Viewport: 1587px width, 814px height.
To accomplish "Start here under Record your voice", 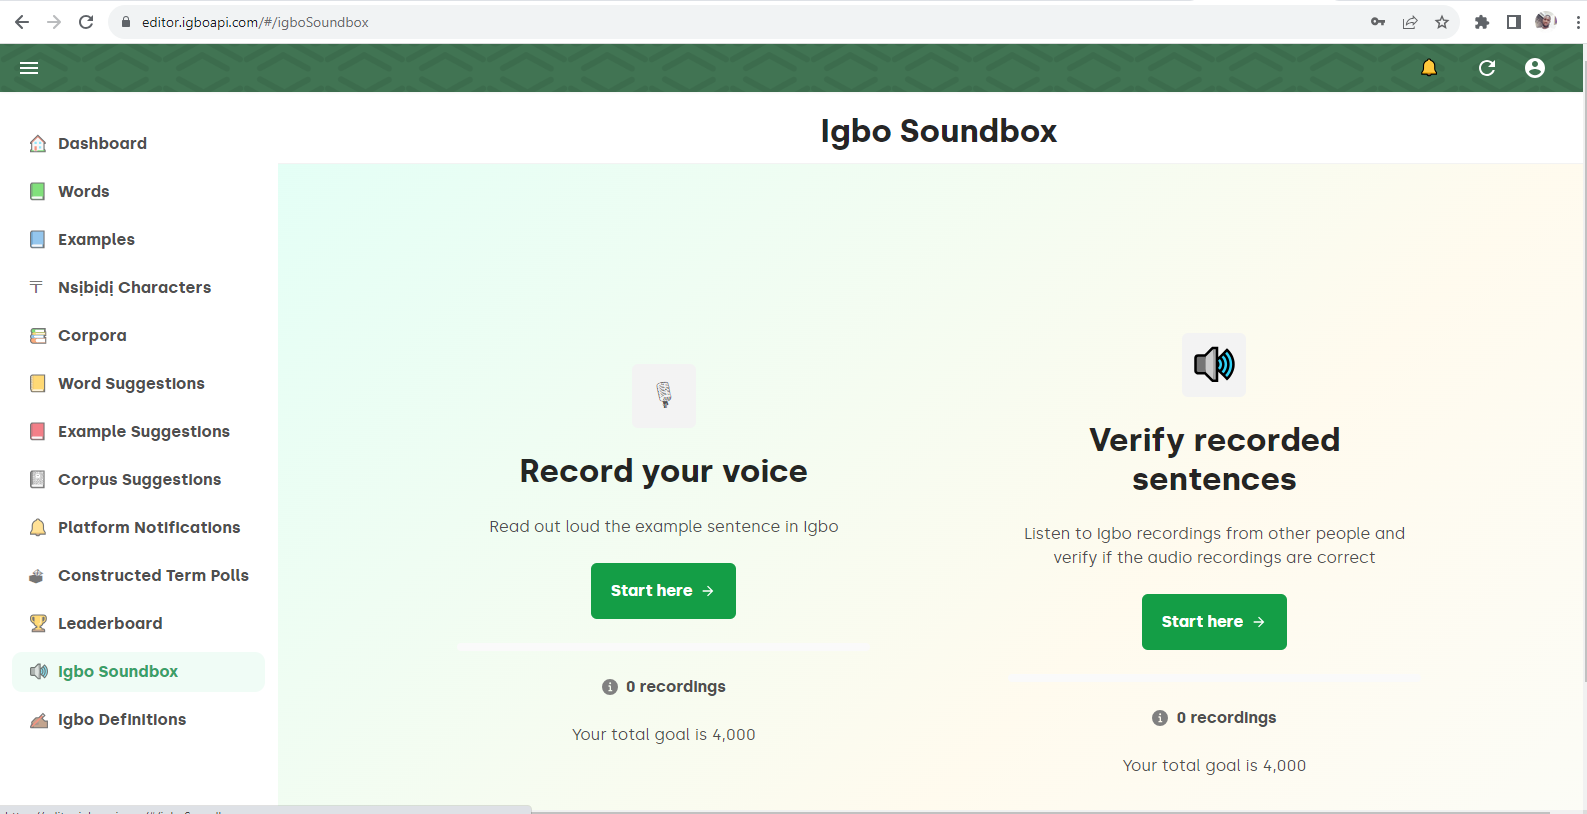I will [x=663, y=591].
